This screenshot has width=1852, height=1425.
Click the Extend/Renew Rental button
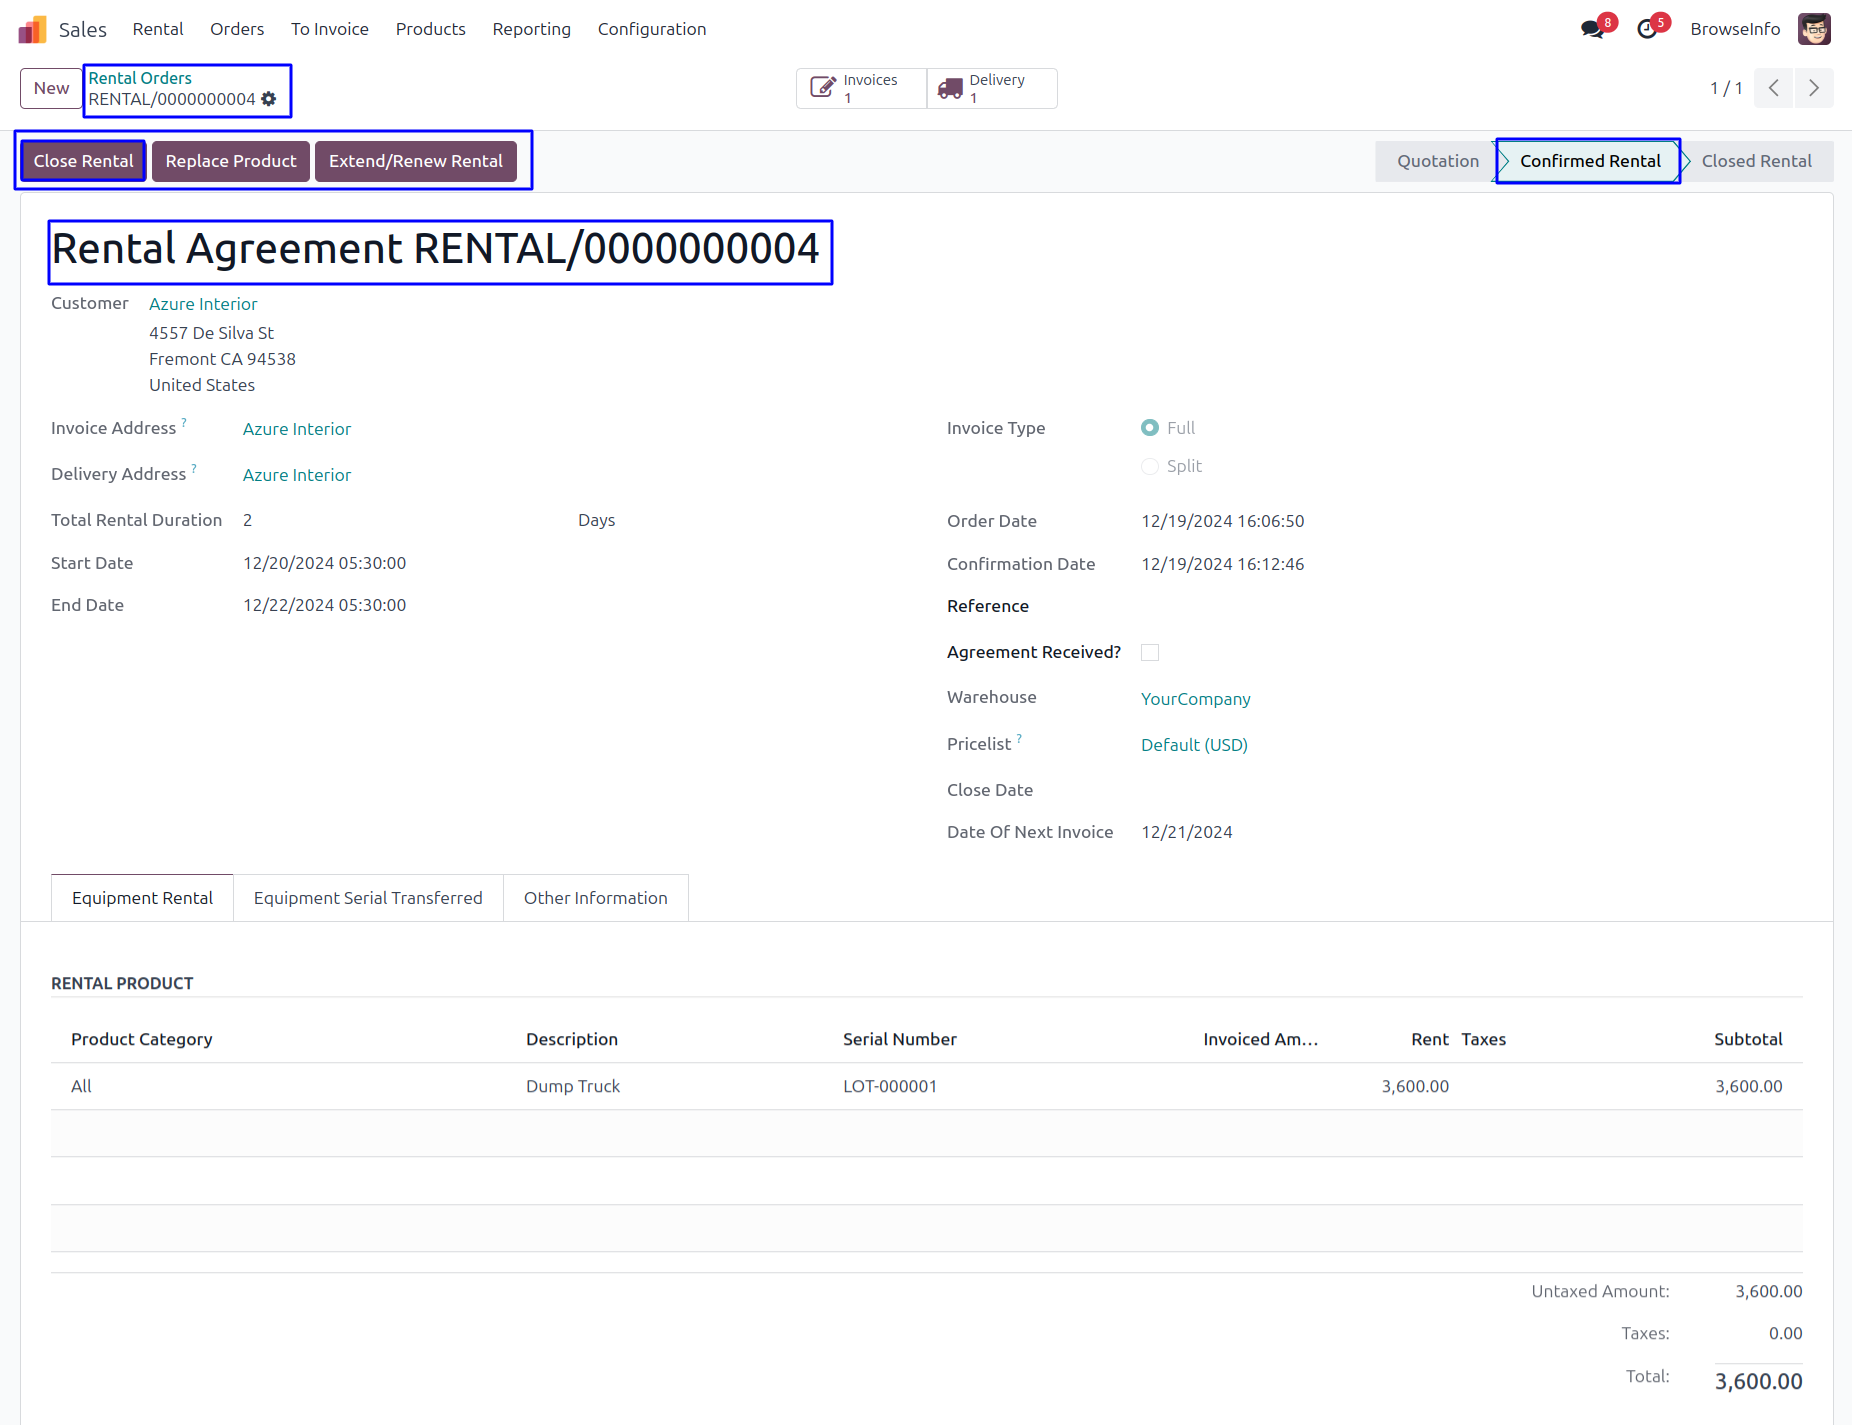pyautogui.click(x=415, y=161)
